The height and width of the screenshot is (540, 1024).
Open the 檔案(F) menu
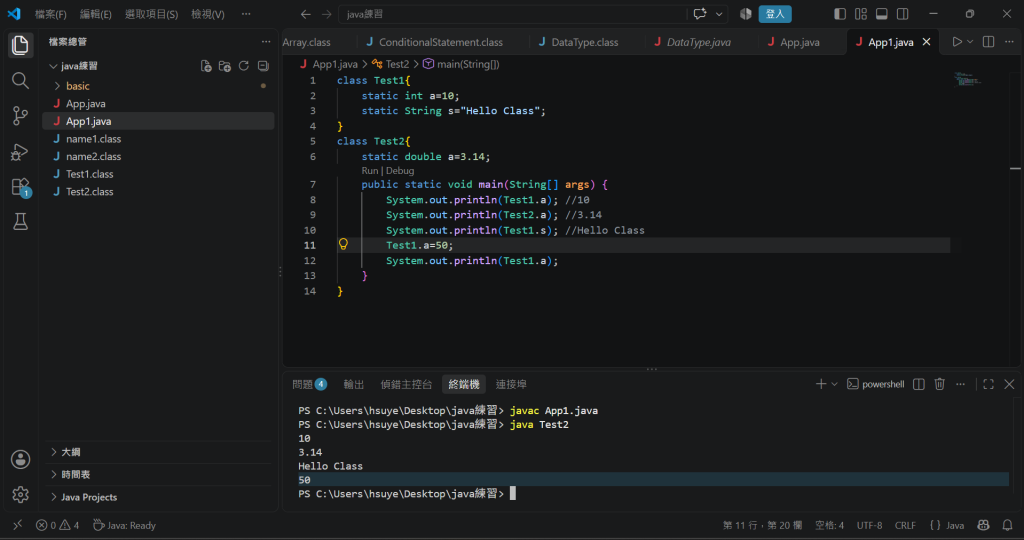coord(50,14)
